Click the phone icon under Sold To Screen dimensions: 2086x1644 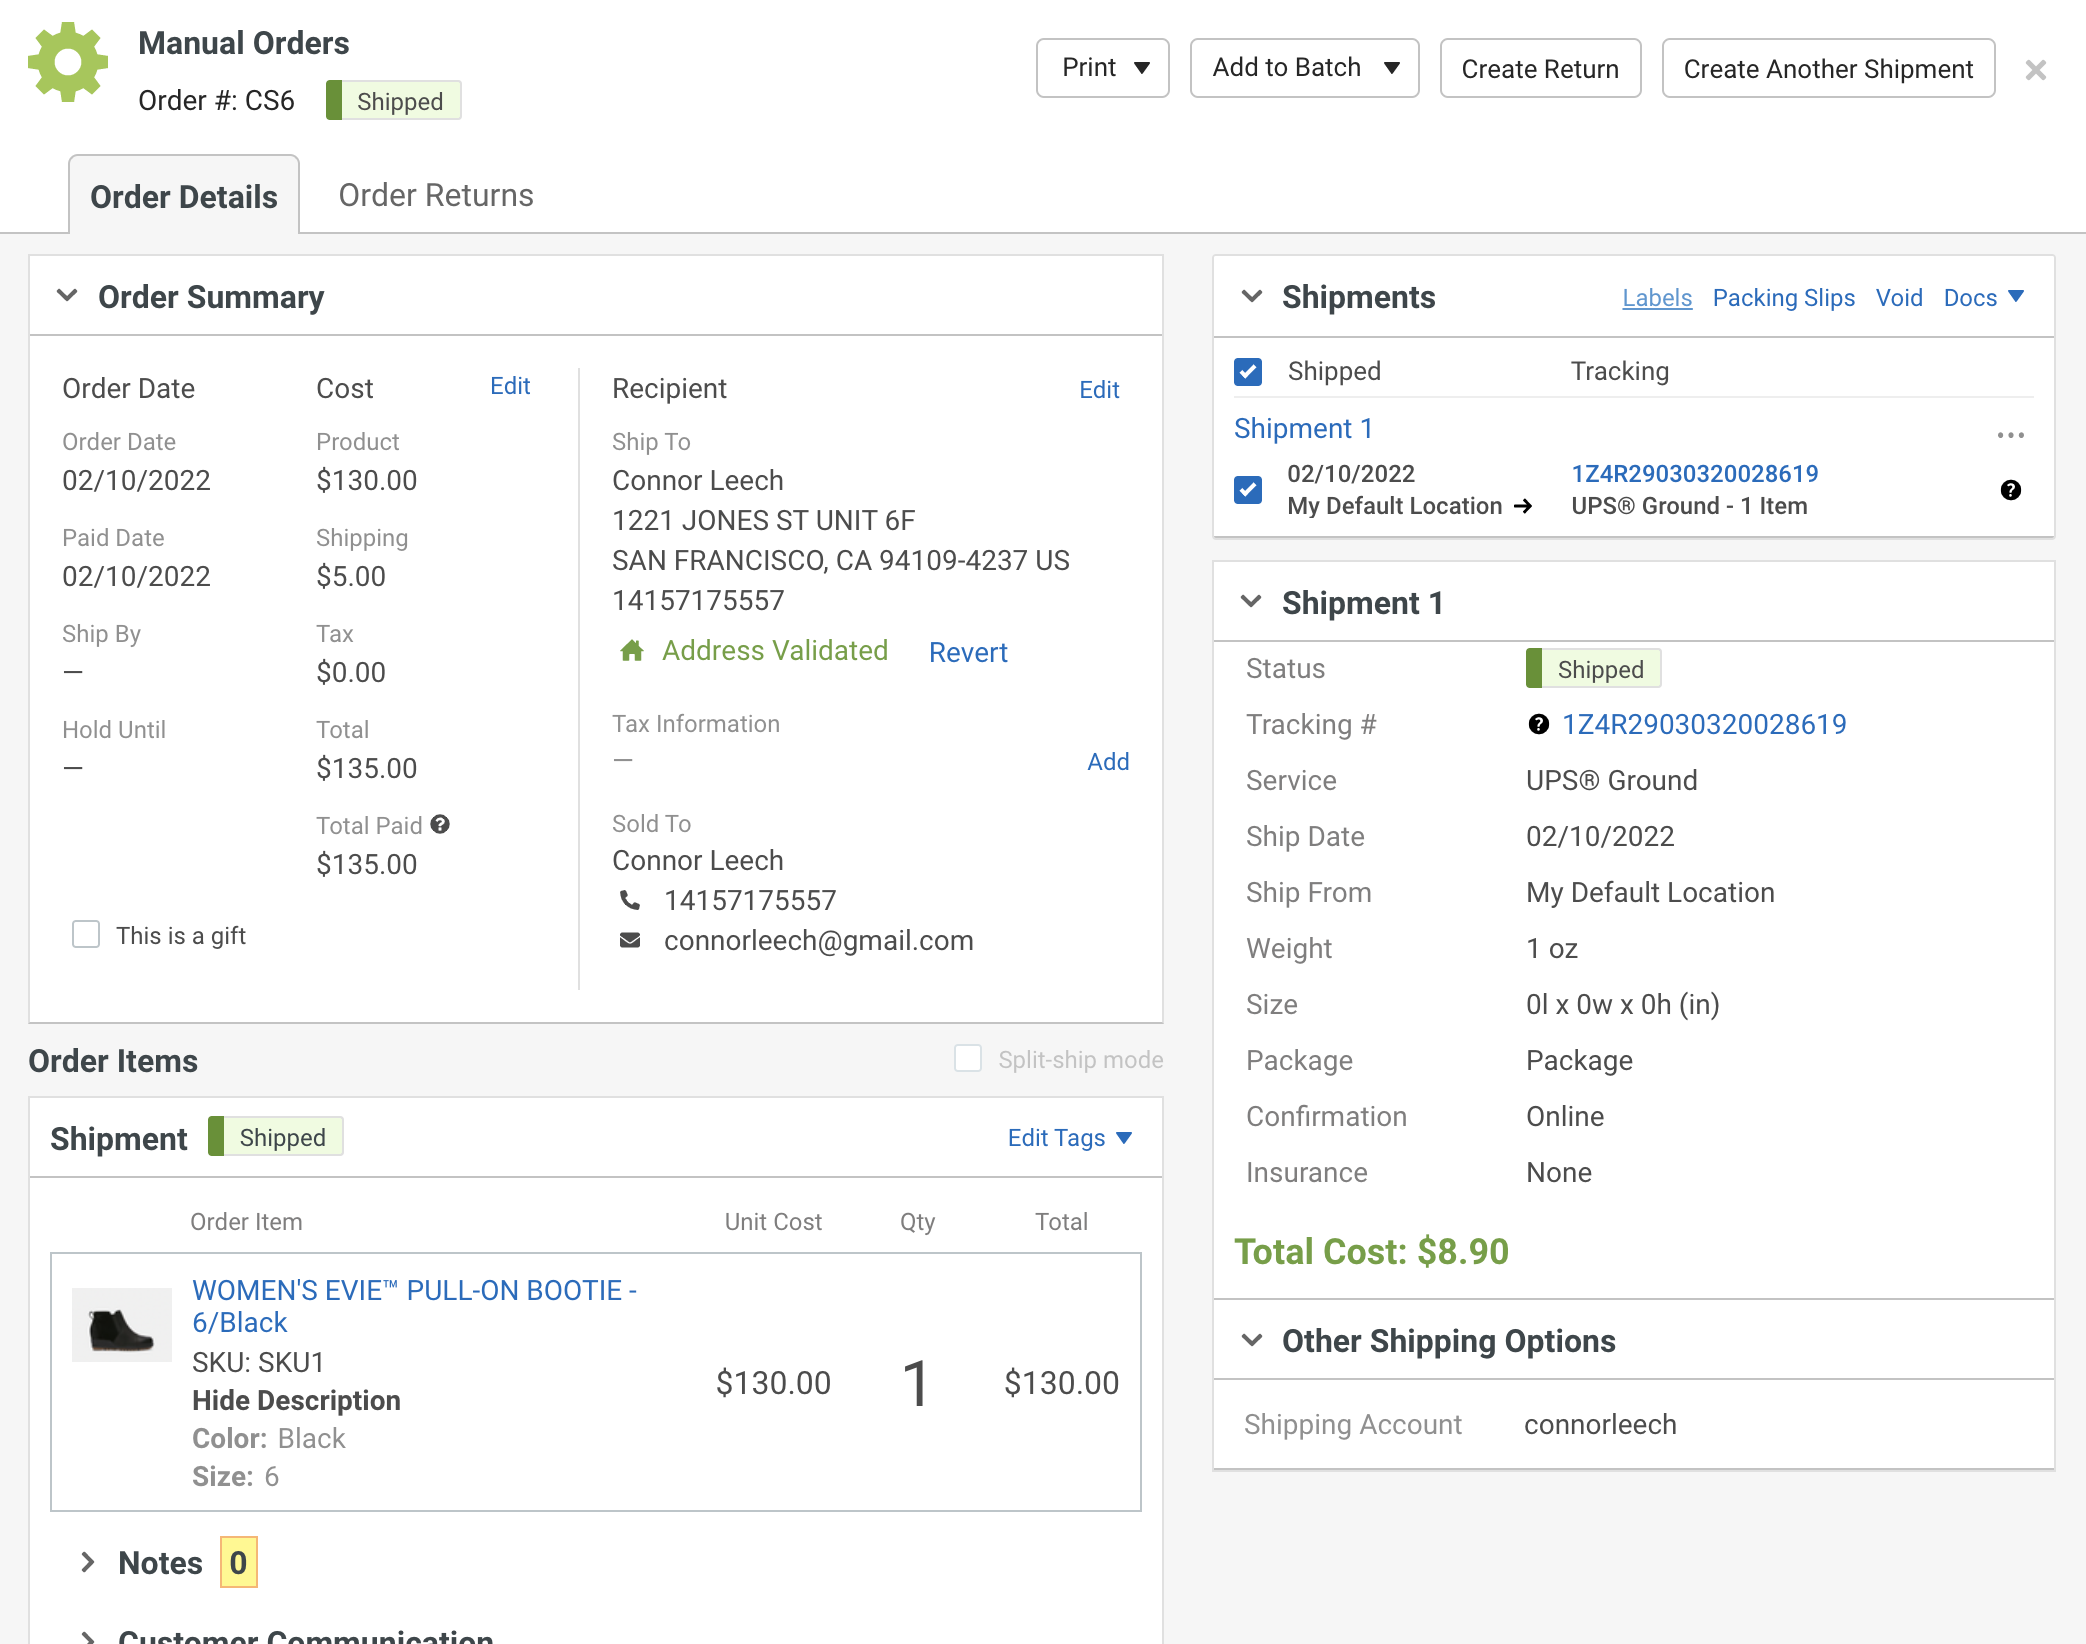coord(630,900)
